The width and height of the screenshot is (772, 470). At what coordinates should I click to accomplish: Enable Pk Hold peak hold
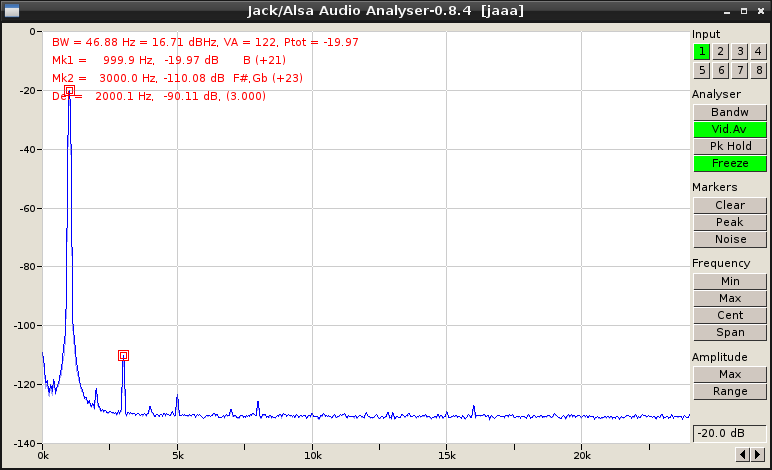tap(730, 146)
